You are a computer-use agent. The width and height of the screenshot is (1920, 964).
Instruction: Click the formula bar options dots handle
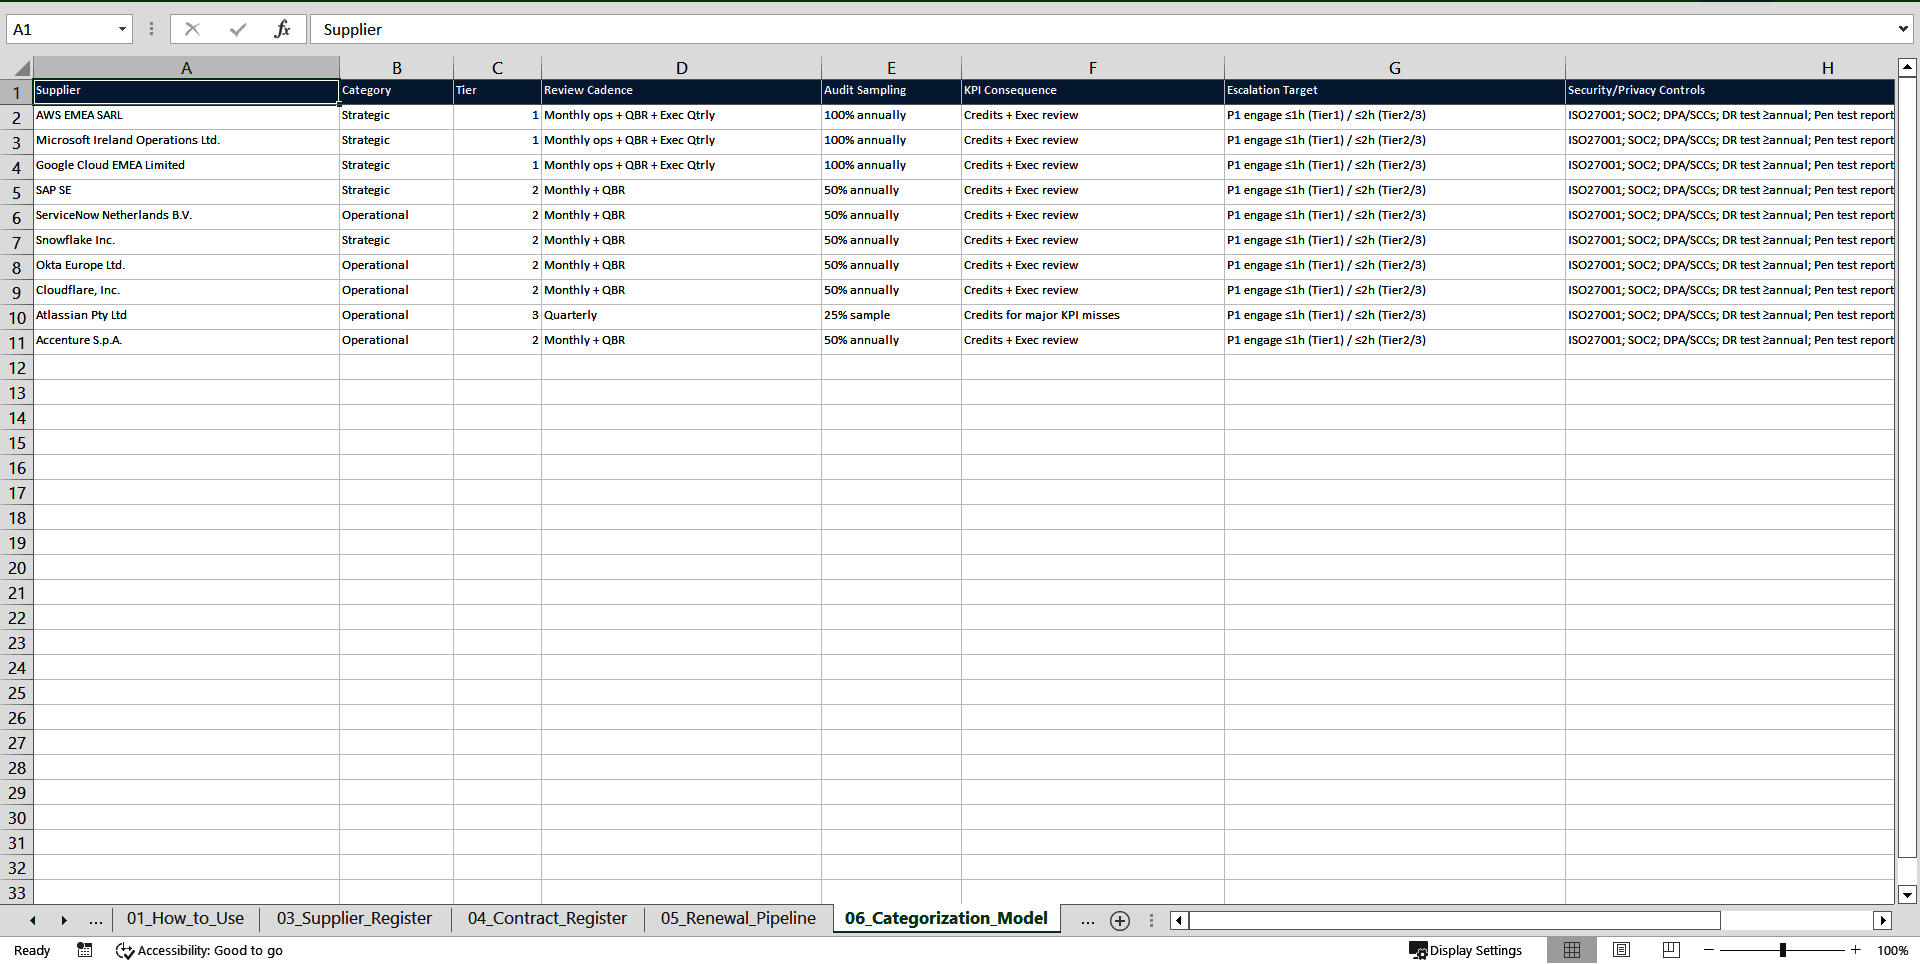coord(152,29)
